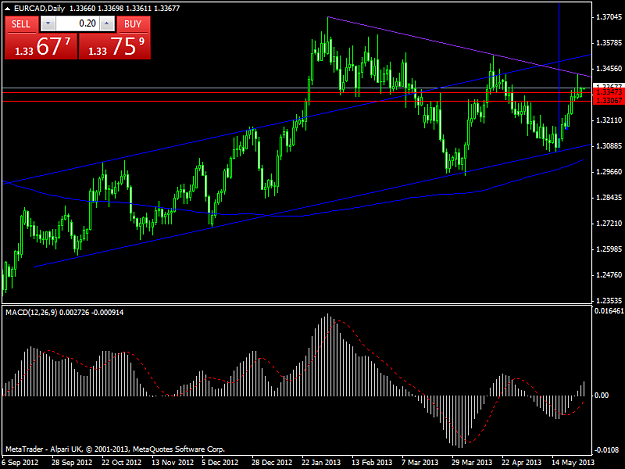625x469 pixels.
Task: Click the 1.30885 price axis label
Action: click(x=609, y=146)
